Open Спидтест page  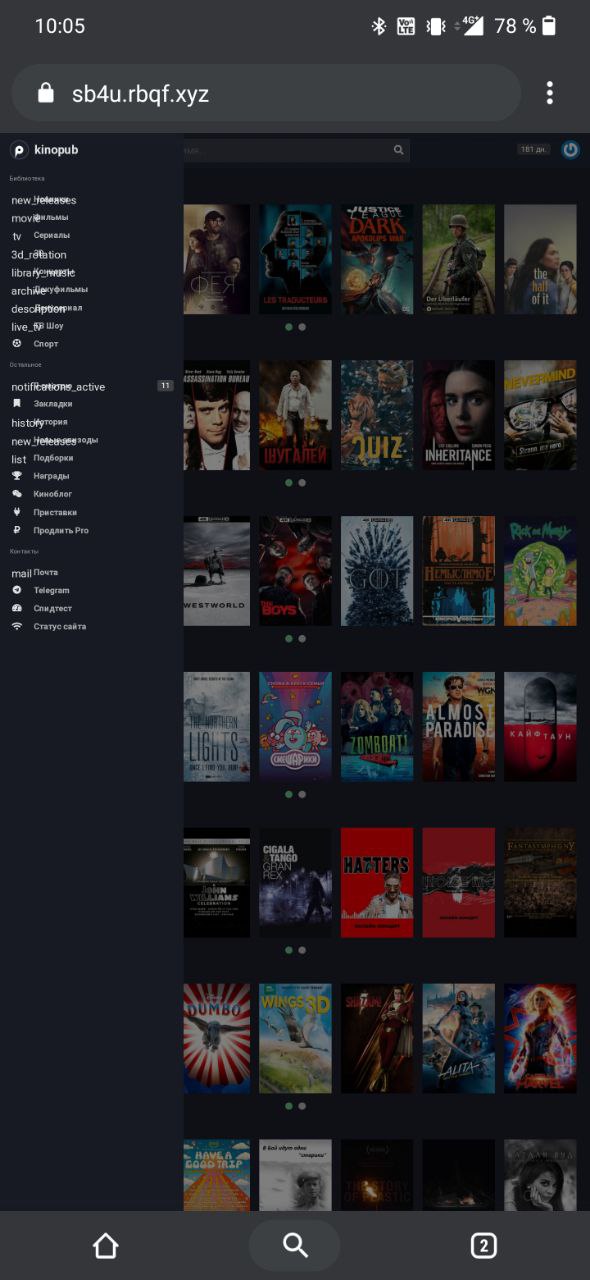click(x=53, y=608)
